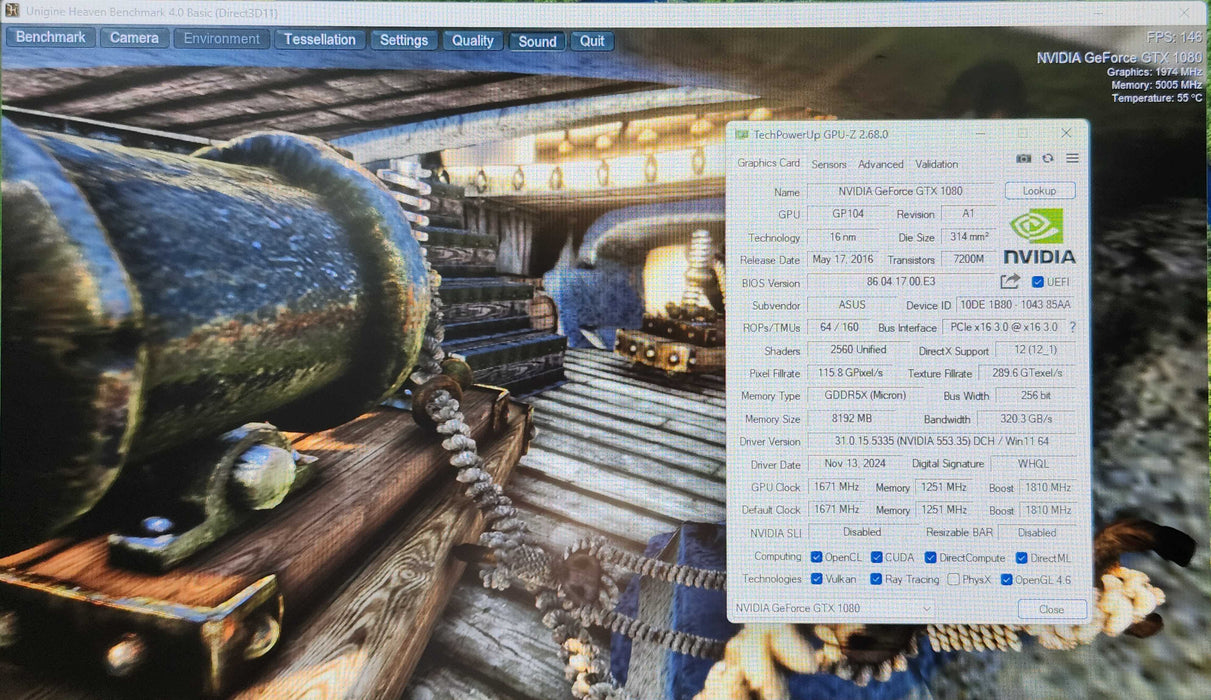1211x700 pixels.
Task: Open the Heaven Benchmark menu
Action: point(51,37)
